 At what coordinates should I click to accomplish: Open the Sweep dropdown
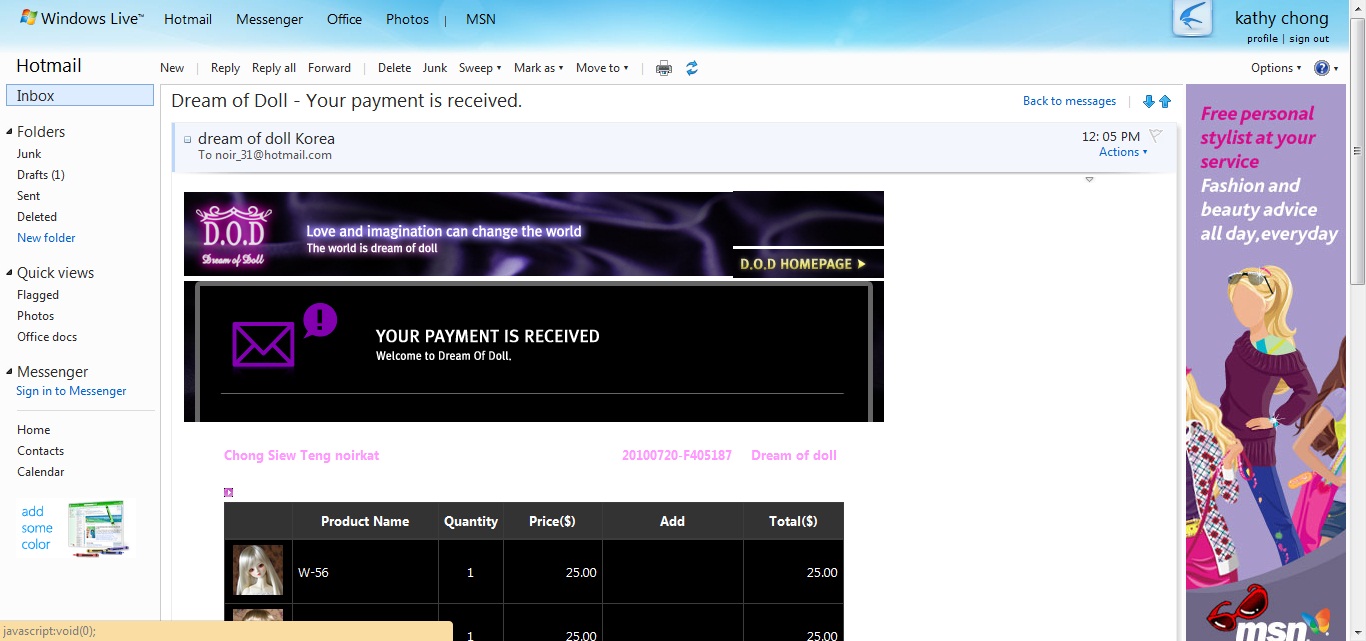pos(480,68)
